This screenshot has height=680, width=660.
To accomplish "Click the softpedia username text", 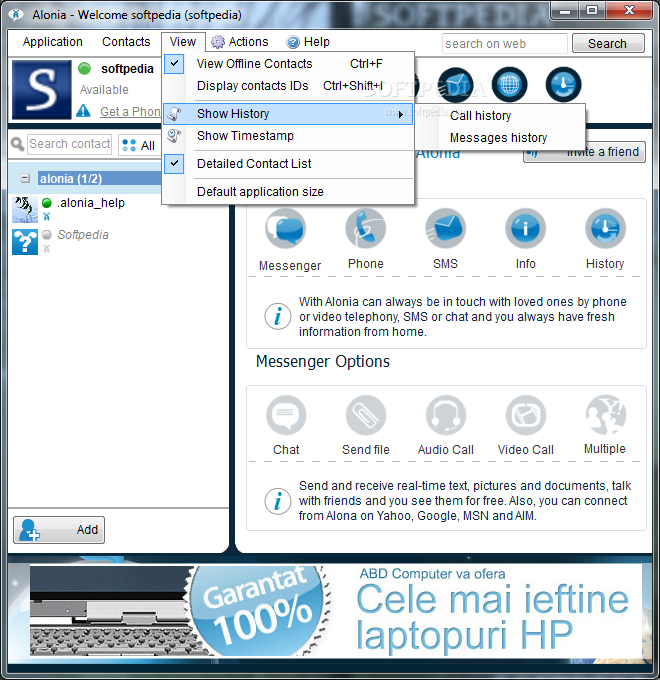I will (127, 69).
